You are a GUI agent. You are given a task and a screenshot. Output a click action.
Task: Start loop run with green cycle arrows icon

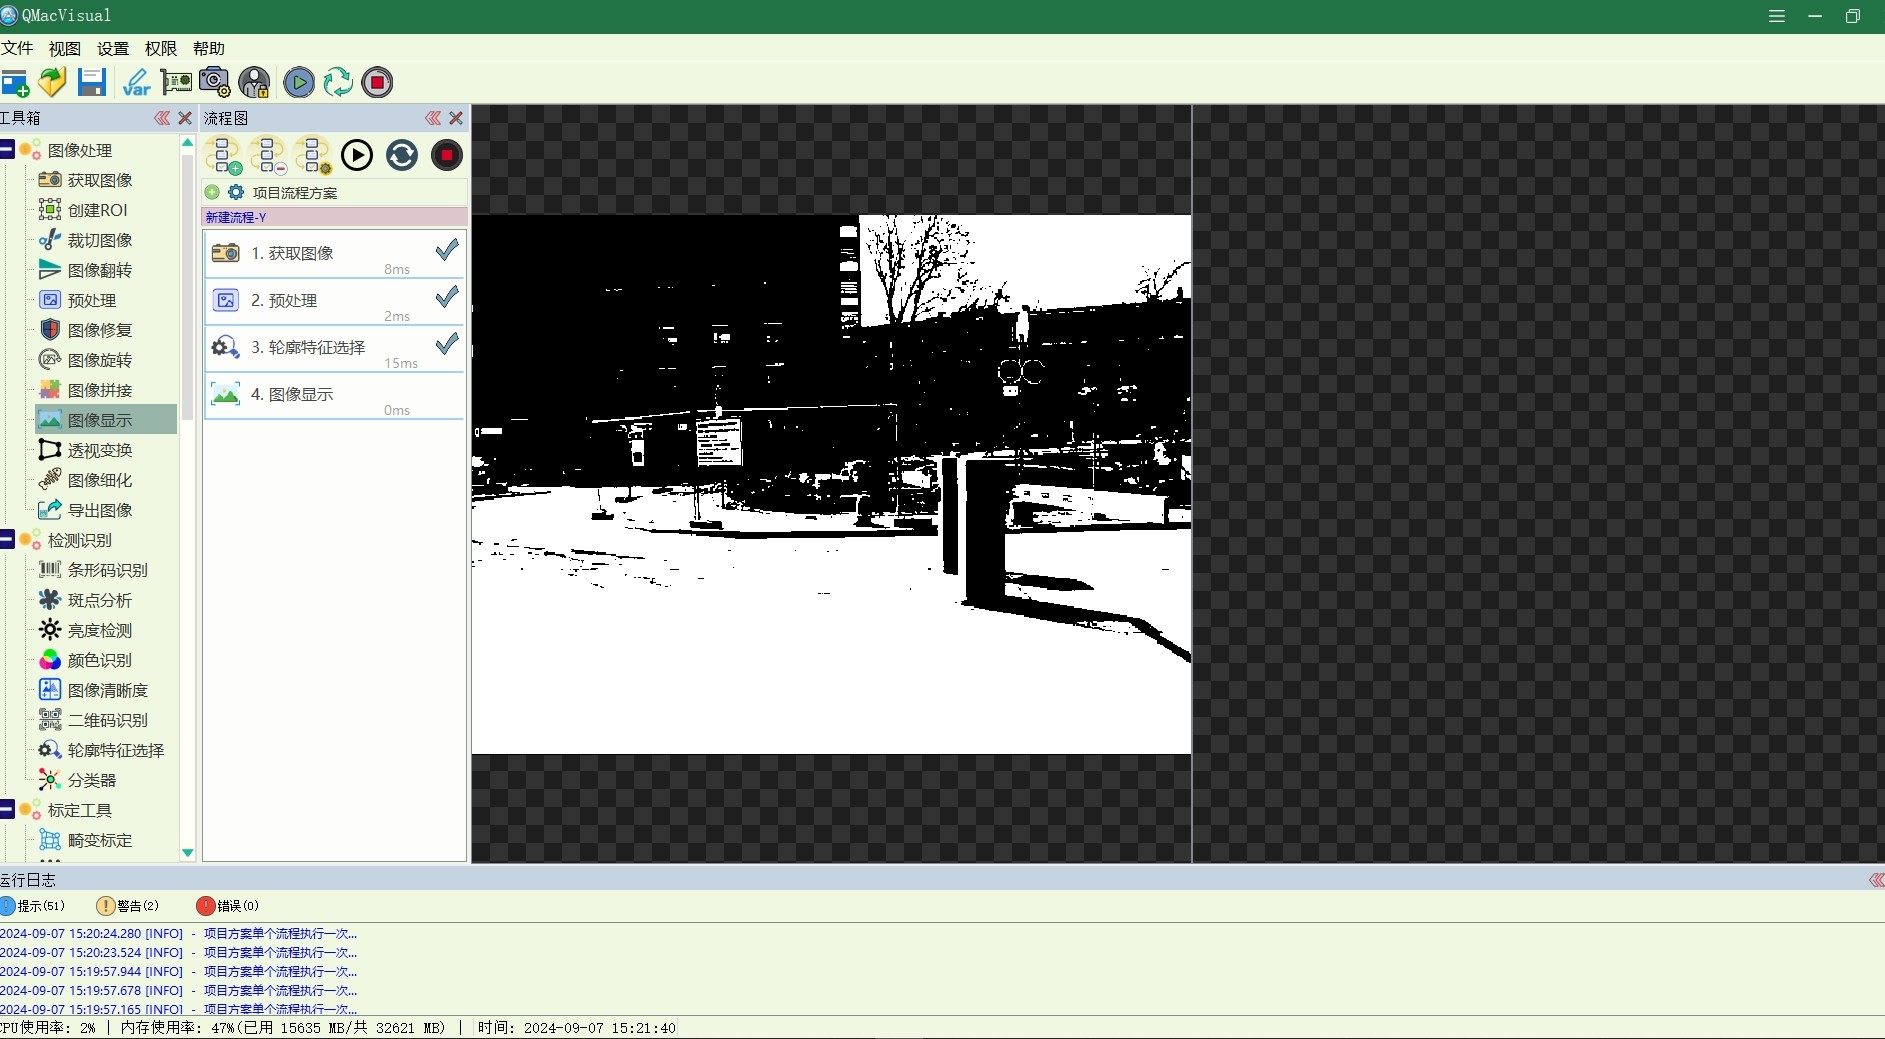pyautogui.click(x=338, y=82)
